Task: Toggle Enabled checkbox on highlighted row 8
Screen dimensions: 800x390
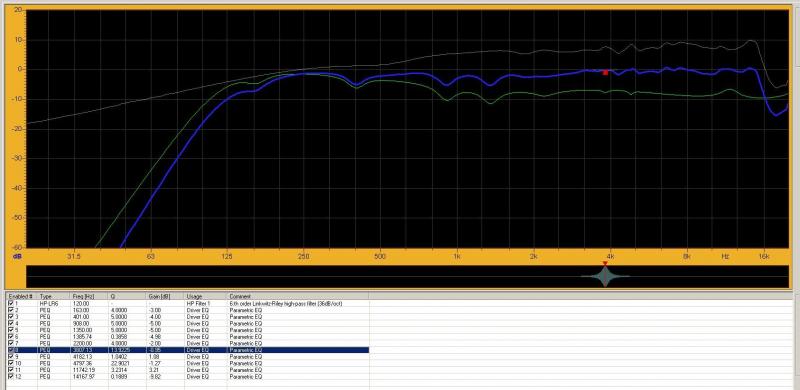Action: click(x=11, y=350)
